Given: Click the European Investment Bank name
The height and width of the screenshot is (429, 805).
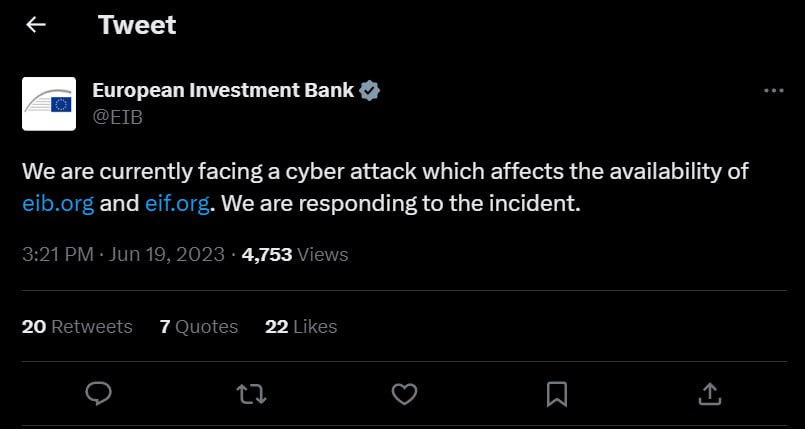Looking at the screenshot, I should tap(223, 90).
